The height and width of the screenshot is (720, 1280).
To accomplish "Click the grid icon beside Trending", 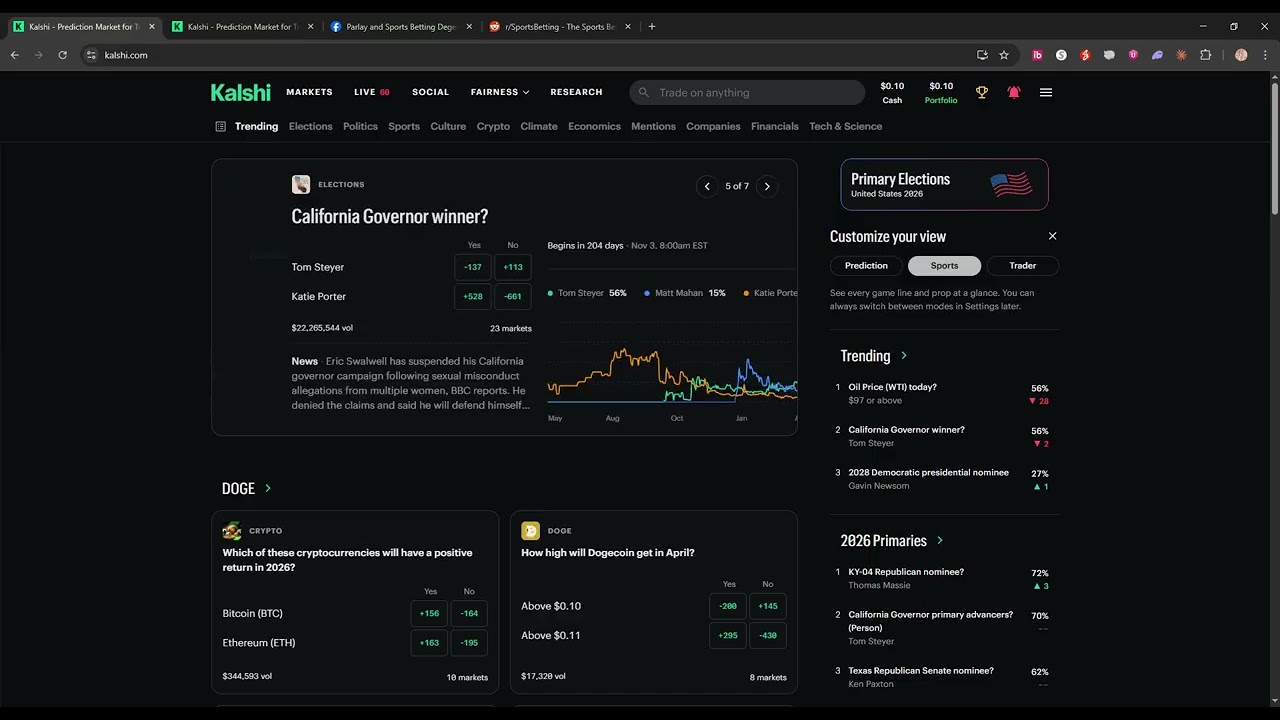I will [x=220, y=126].
